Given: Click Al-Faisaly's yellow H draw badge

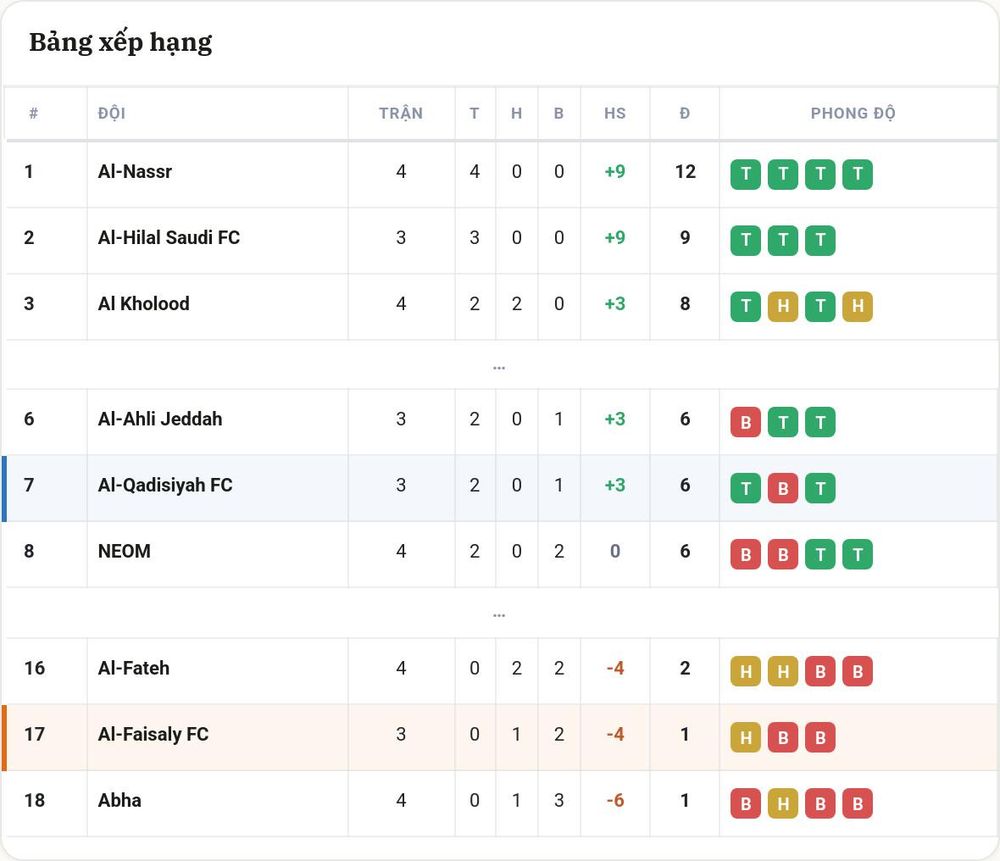Looking at the screenshot, I should (746, 737).
